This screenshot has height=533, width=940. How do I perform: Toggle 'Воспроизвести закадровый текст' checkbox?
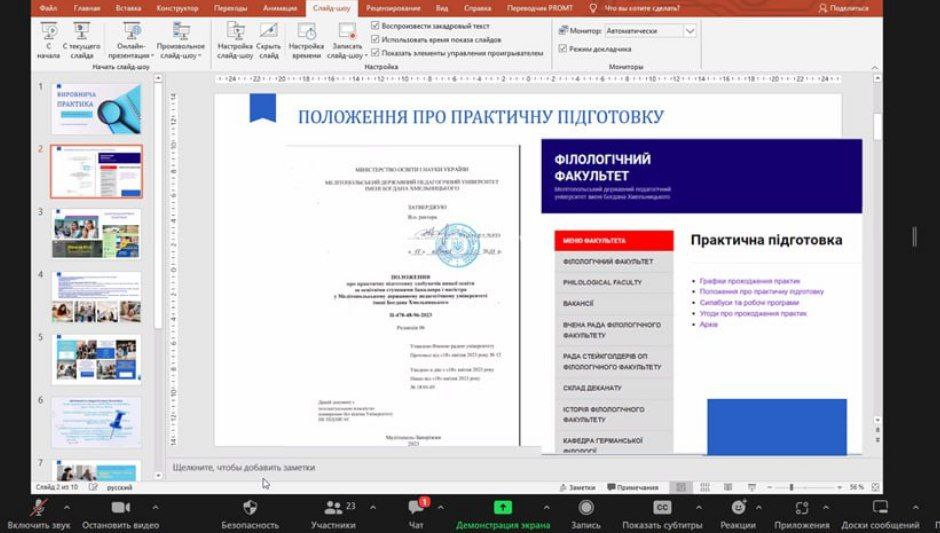[375, 25]
